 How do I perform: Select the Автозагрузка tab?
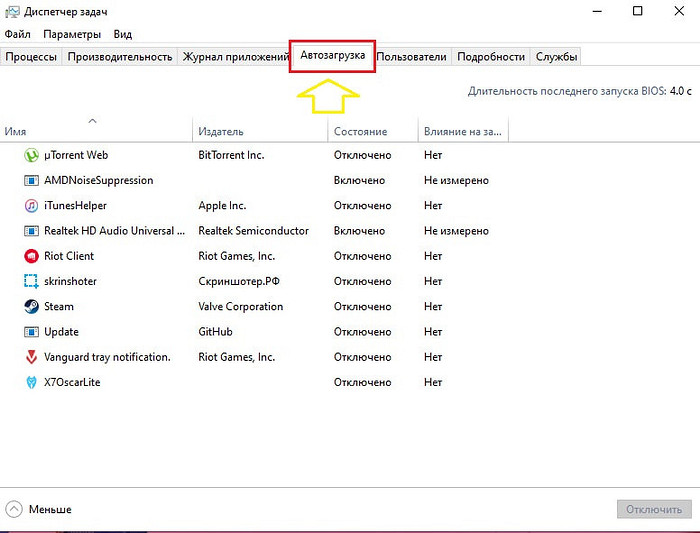[x=333, y=55]
